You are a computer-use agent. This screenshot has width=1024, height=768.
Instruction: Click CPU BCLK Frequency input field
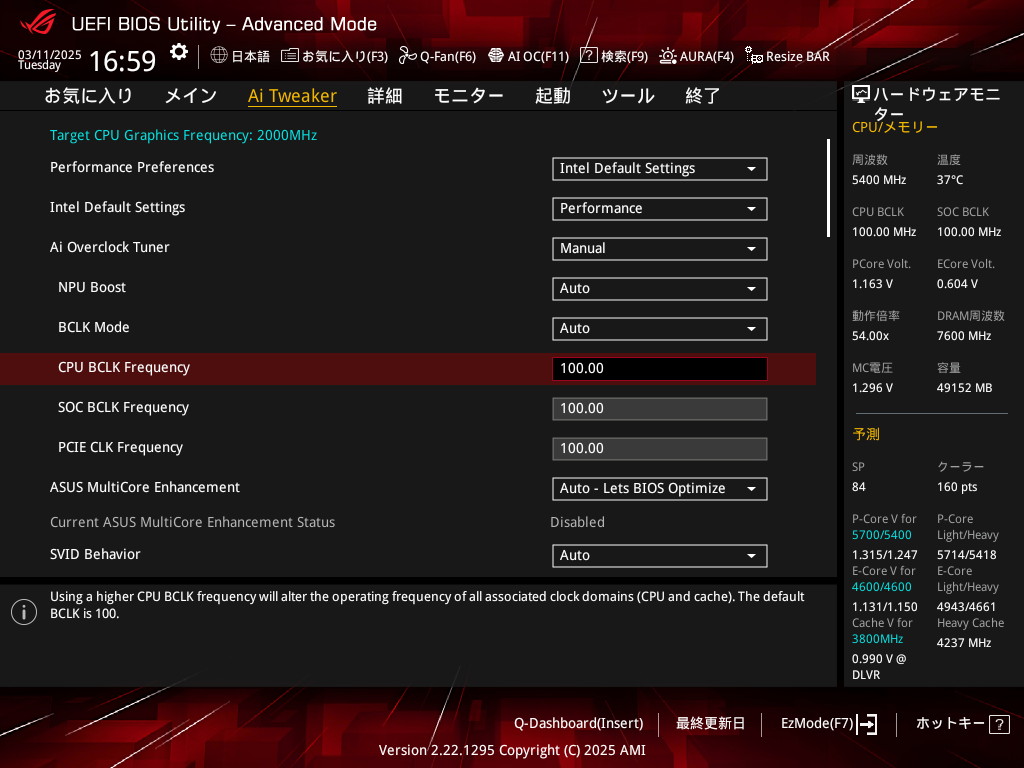[x=660, y=368]
